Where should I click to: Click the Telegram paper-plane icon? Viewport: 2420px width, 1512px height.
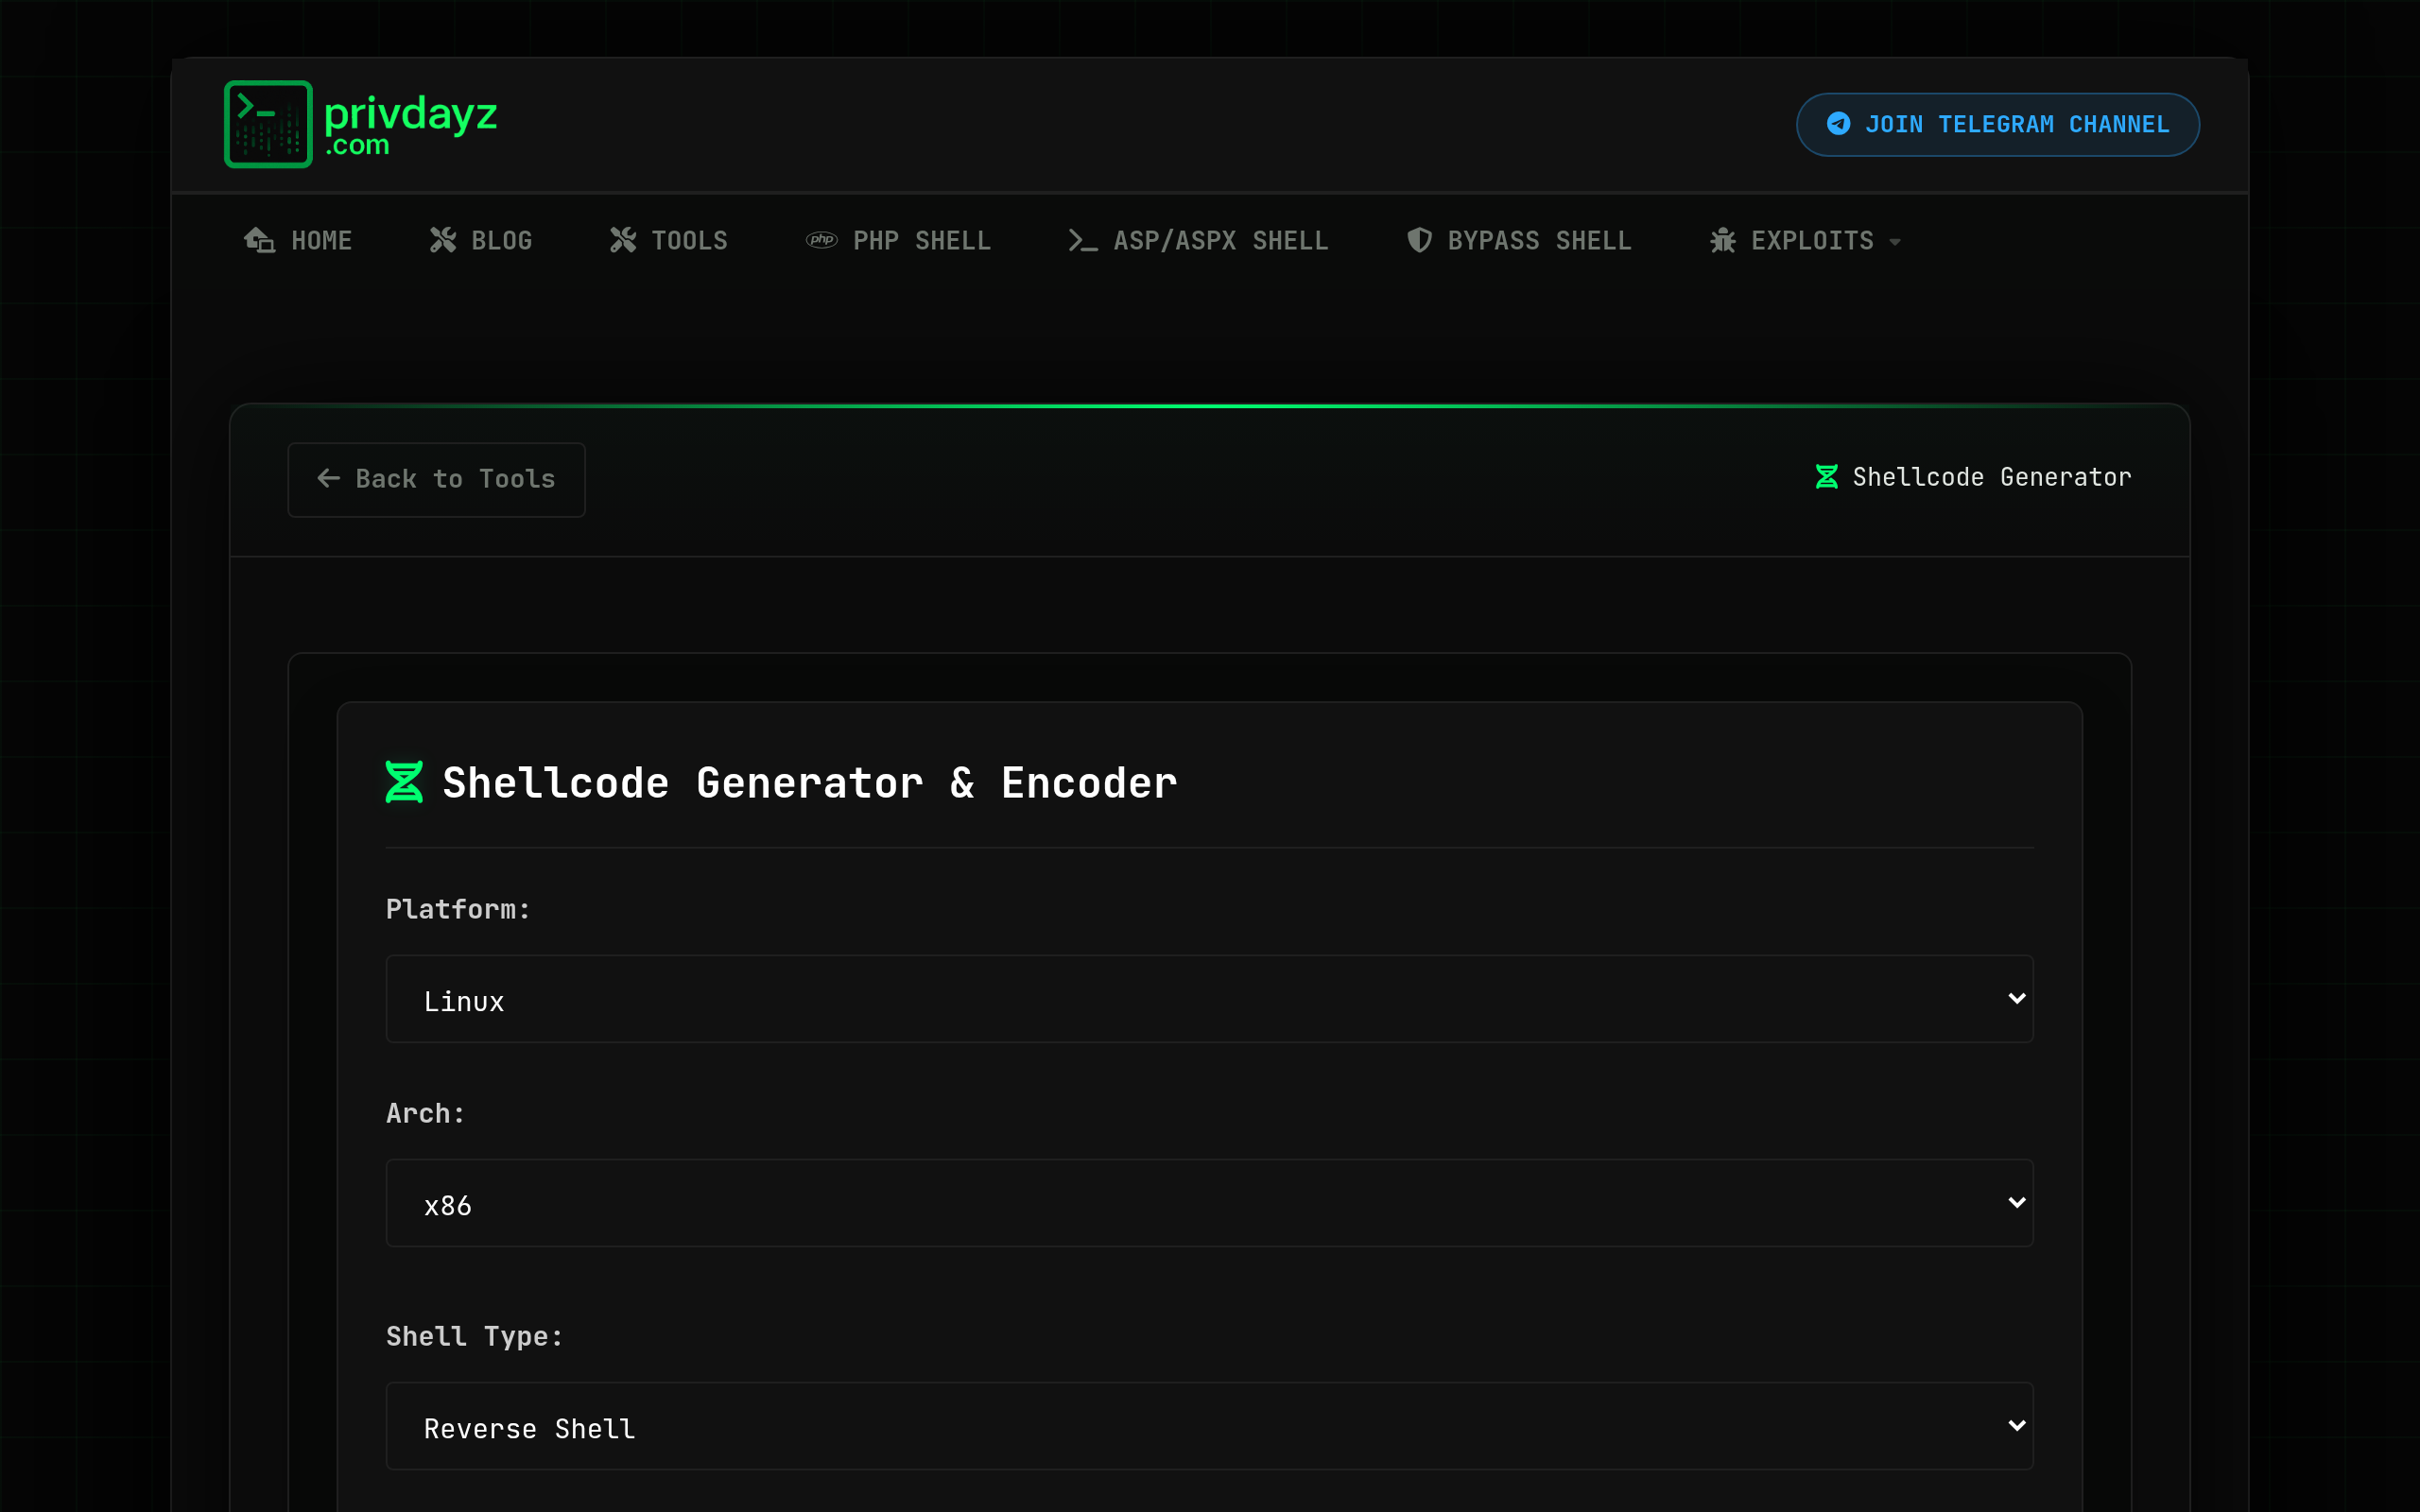coord(1838,124)
